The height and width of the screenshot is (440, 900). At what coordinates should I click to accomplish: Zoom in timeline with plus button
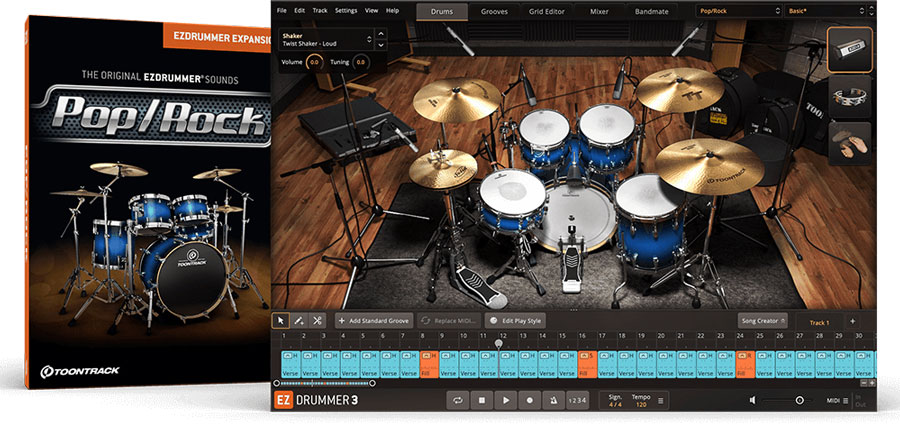point(872,383)
